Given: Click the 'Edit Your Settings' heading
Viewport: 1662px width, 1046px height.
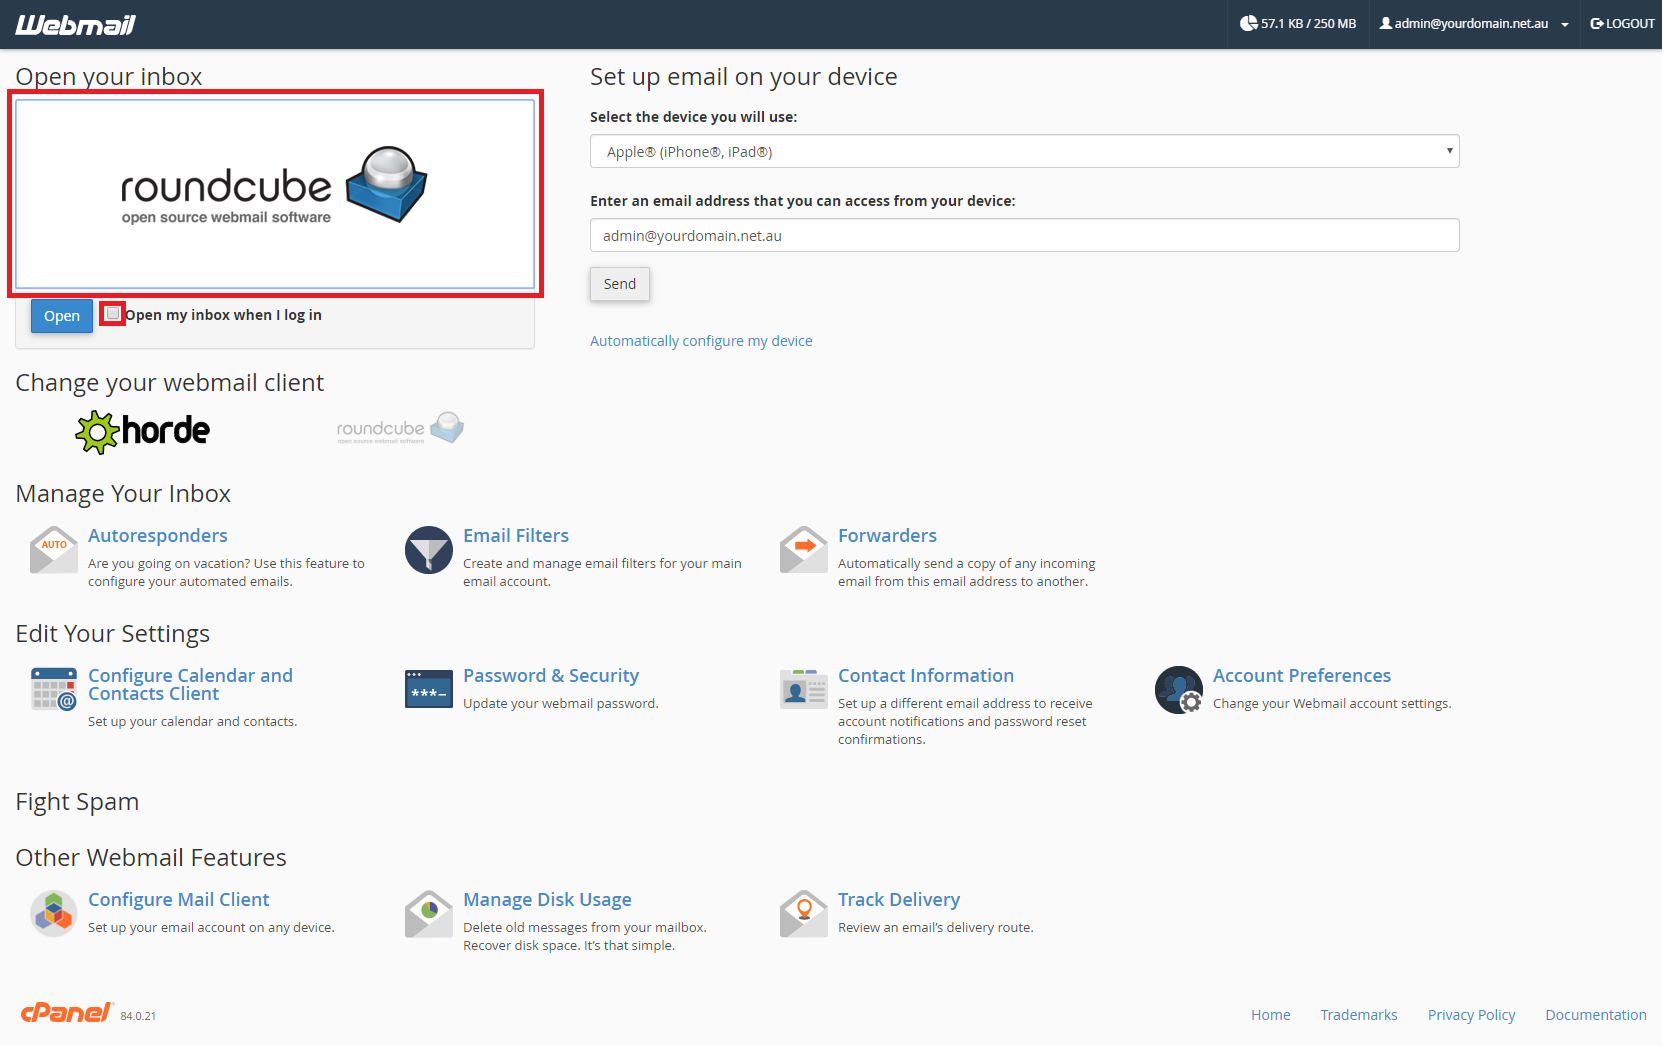Looking at the screenshot, I should click(113, 634).
